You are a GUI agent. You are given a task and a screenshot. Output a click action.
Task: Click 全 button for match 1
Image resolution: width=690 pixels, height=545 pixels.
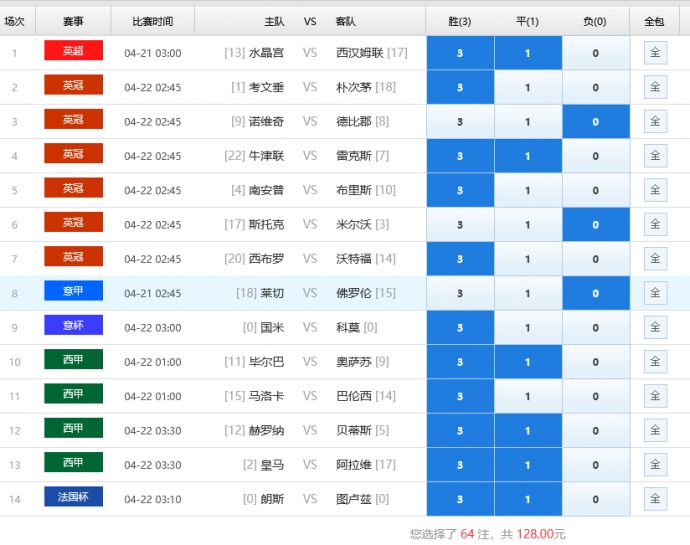[655, 53]
